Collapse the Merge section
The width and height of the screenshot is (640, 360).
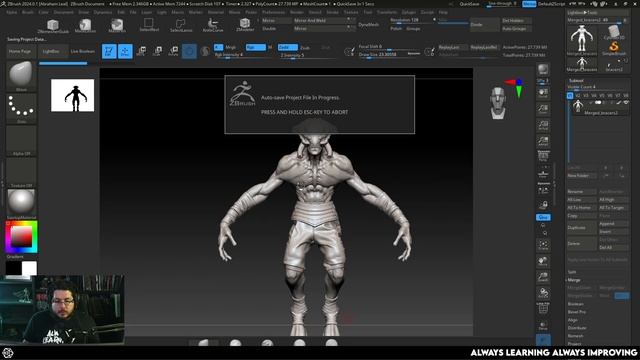click(574, 280)
